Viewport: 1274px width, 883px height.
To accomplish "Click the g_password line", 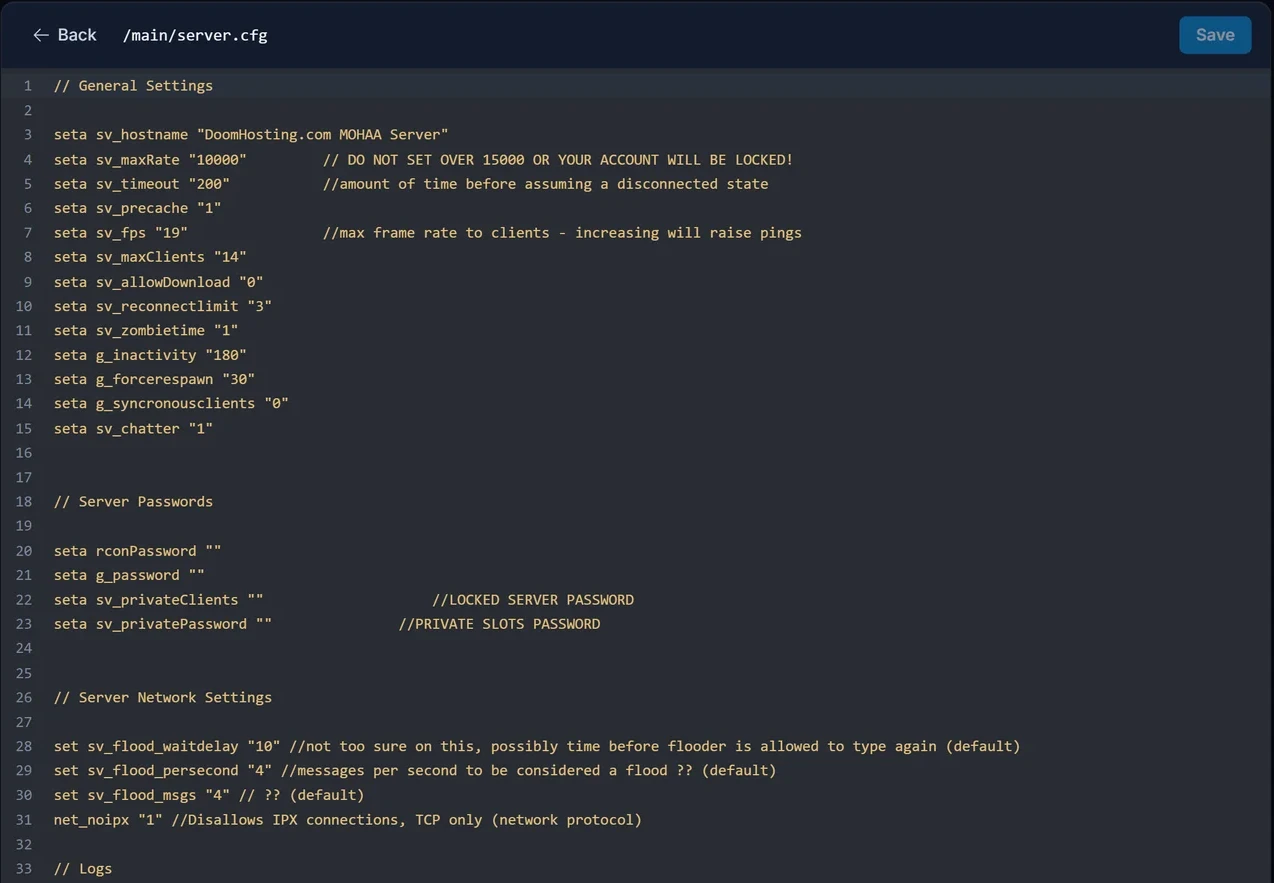I will pyautogui.click(x=129, y=575).
